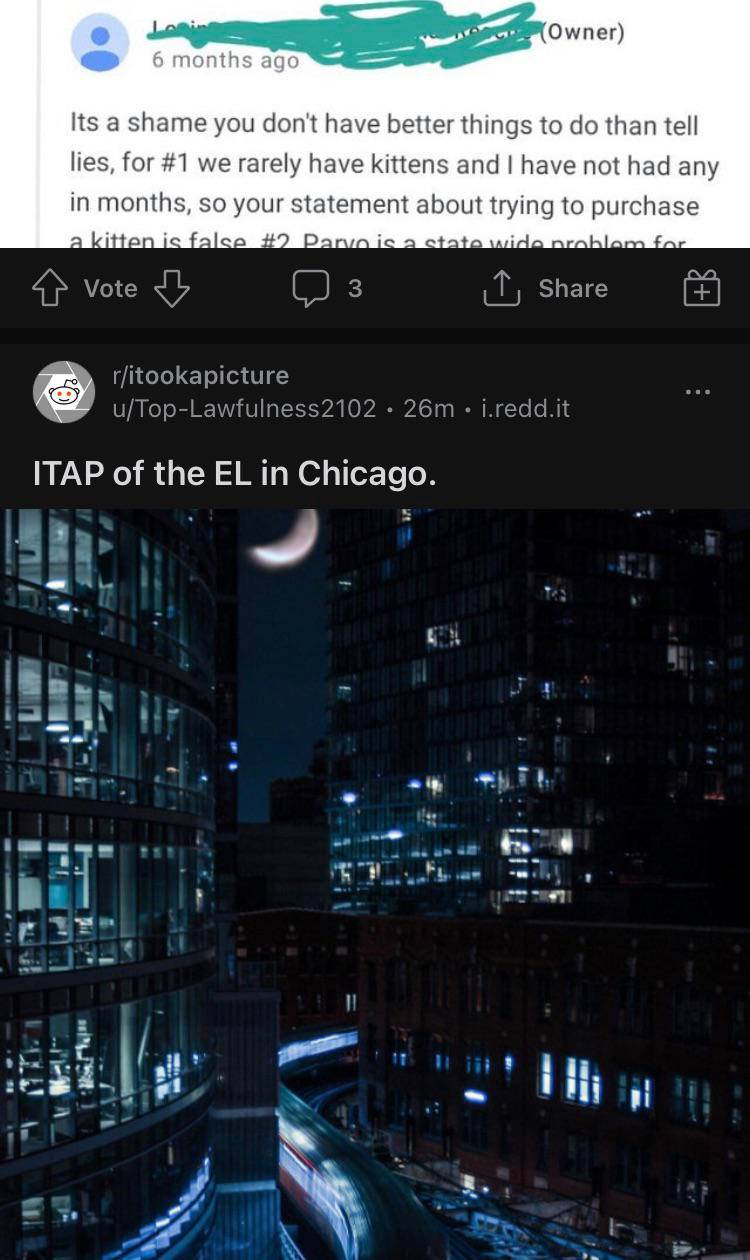Tap the Share button label
This screenshot has height=1260, width=750.
[573, 289]
